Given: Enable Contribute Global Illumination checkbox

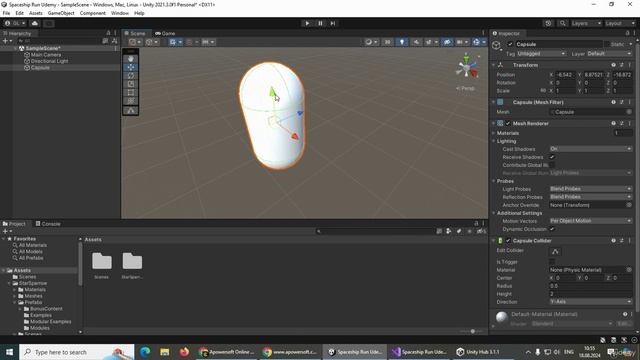Looking at the screenshot, I should (552, 165).
